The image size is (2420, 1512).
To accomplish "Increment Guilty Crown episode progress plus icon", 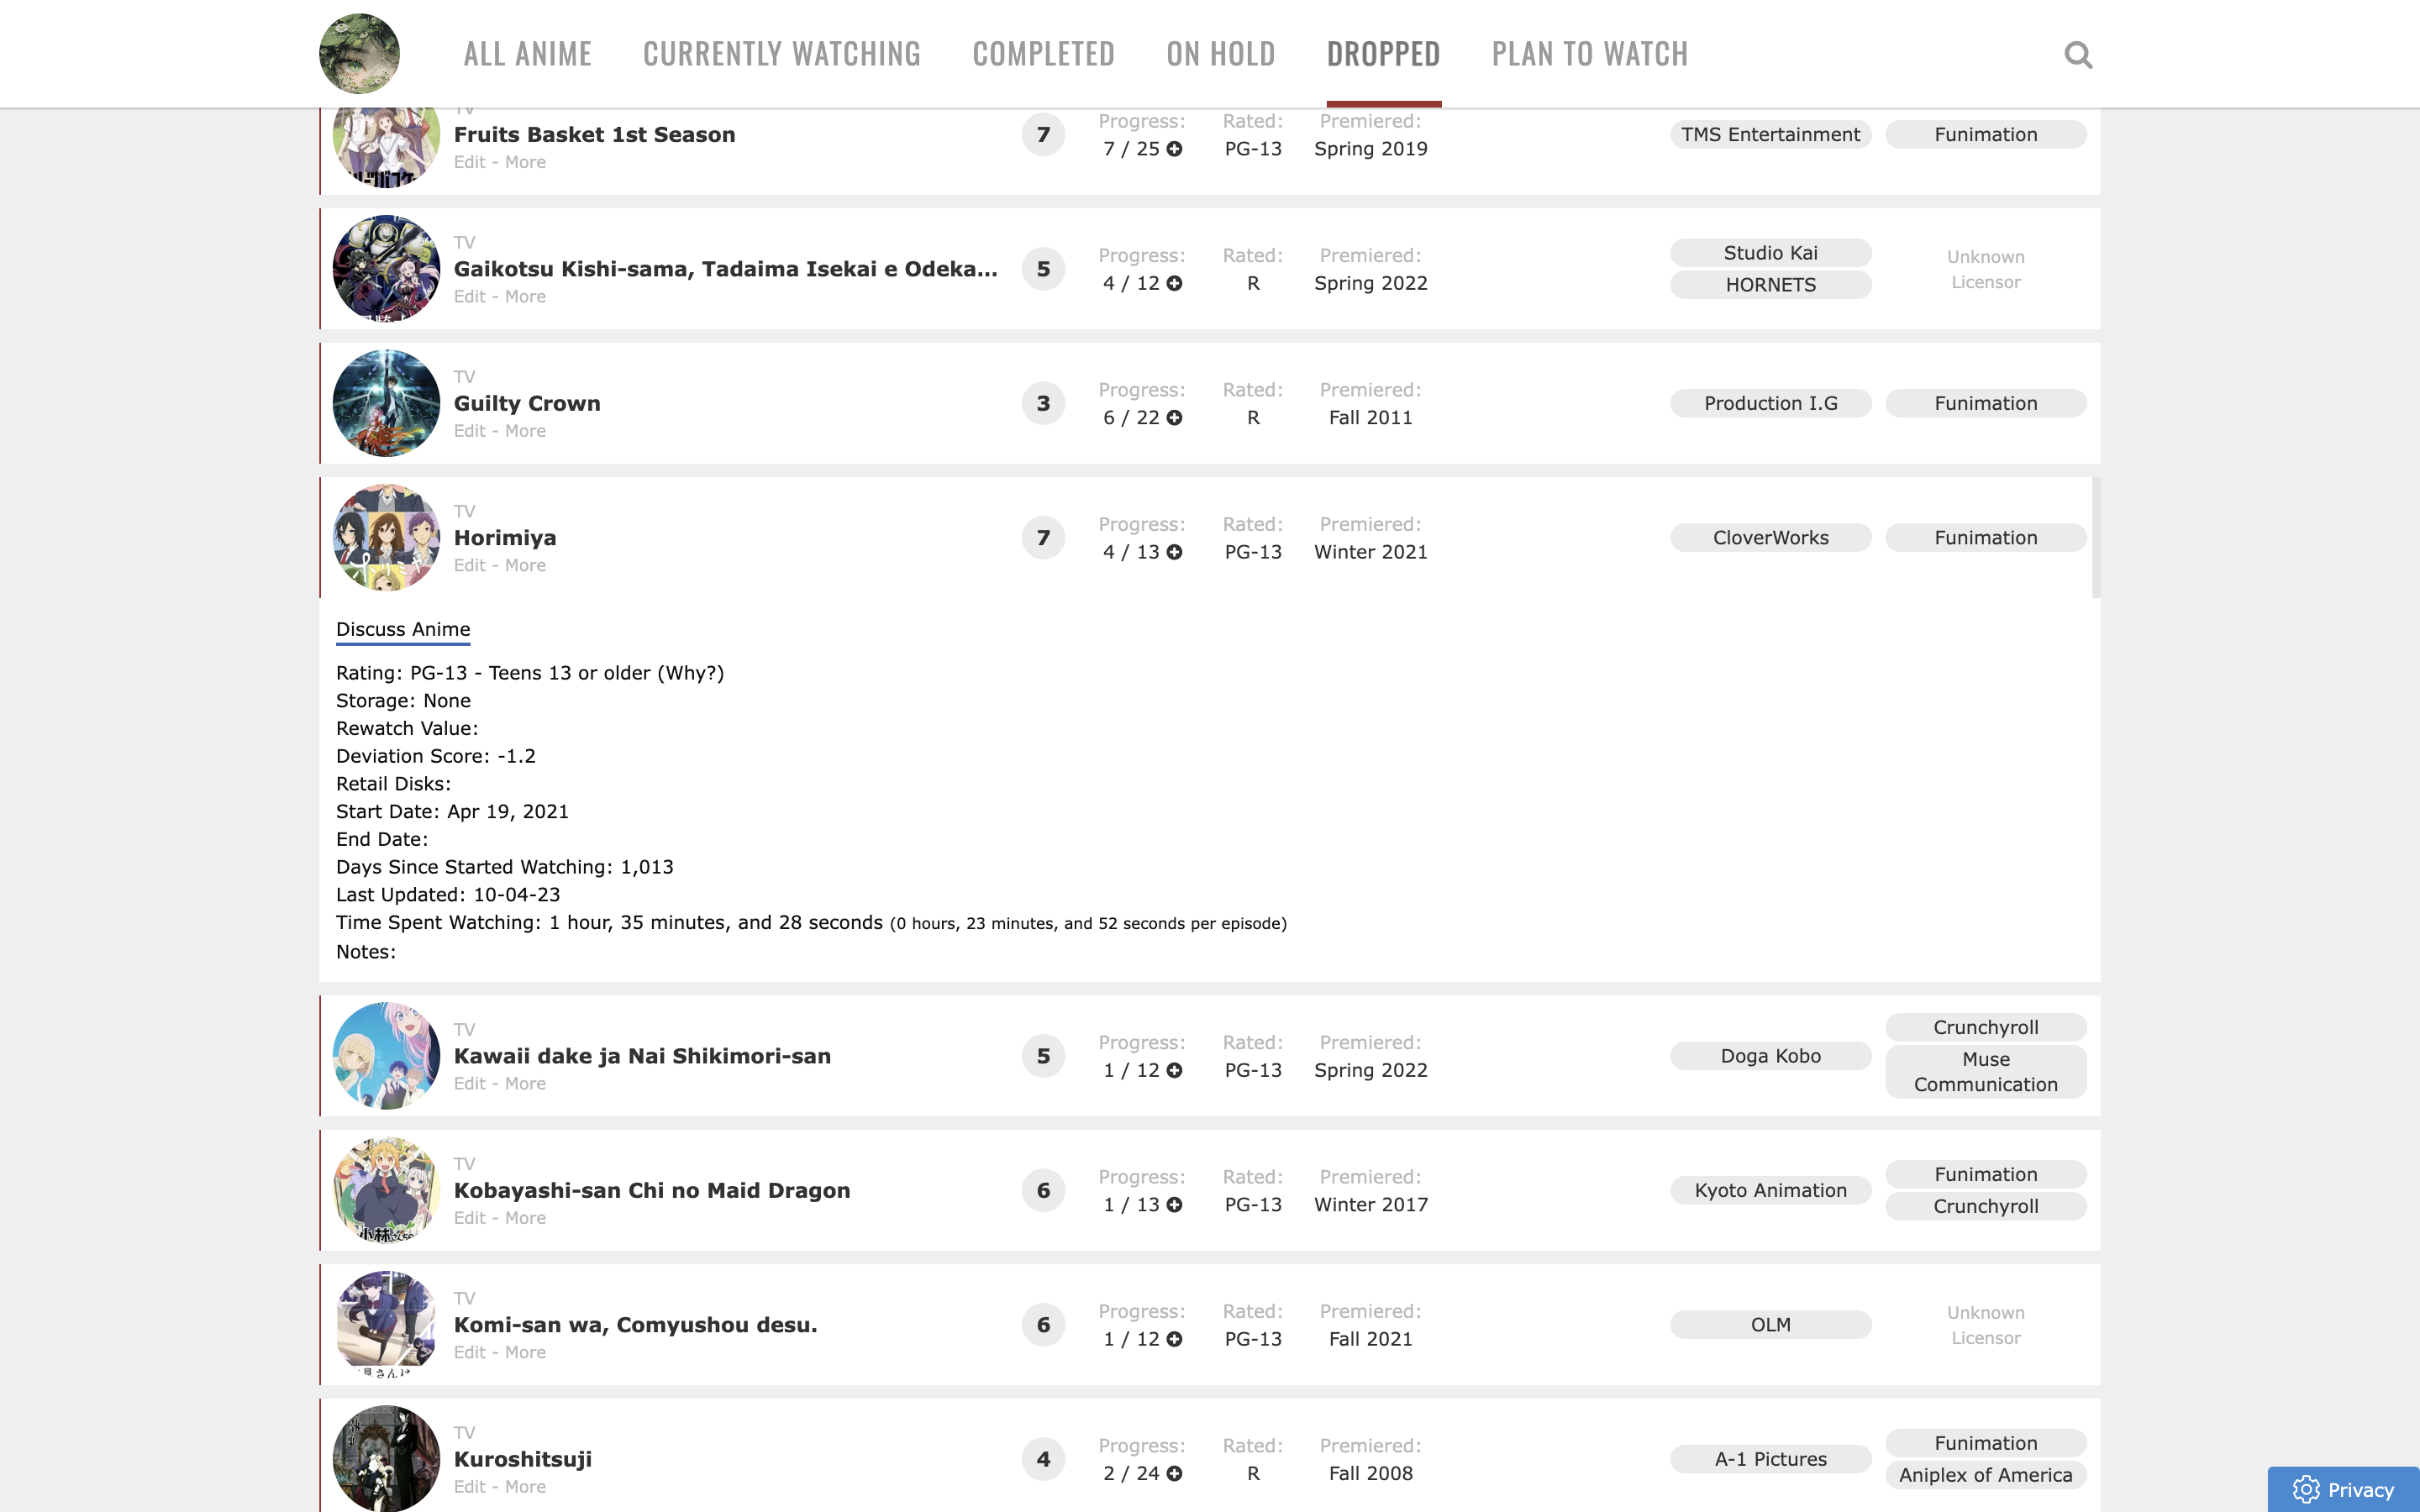I will [x=1175, y=418].
